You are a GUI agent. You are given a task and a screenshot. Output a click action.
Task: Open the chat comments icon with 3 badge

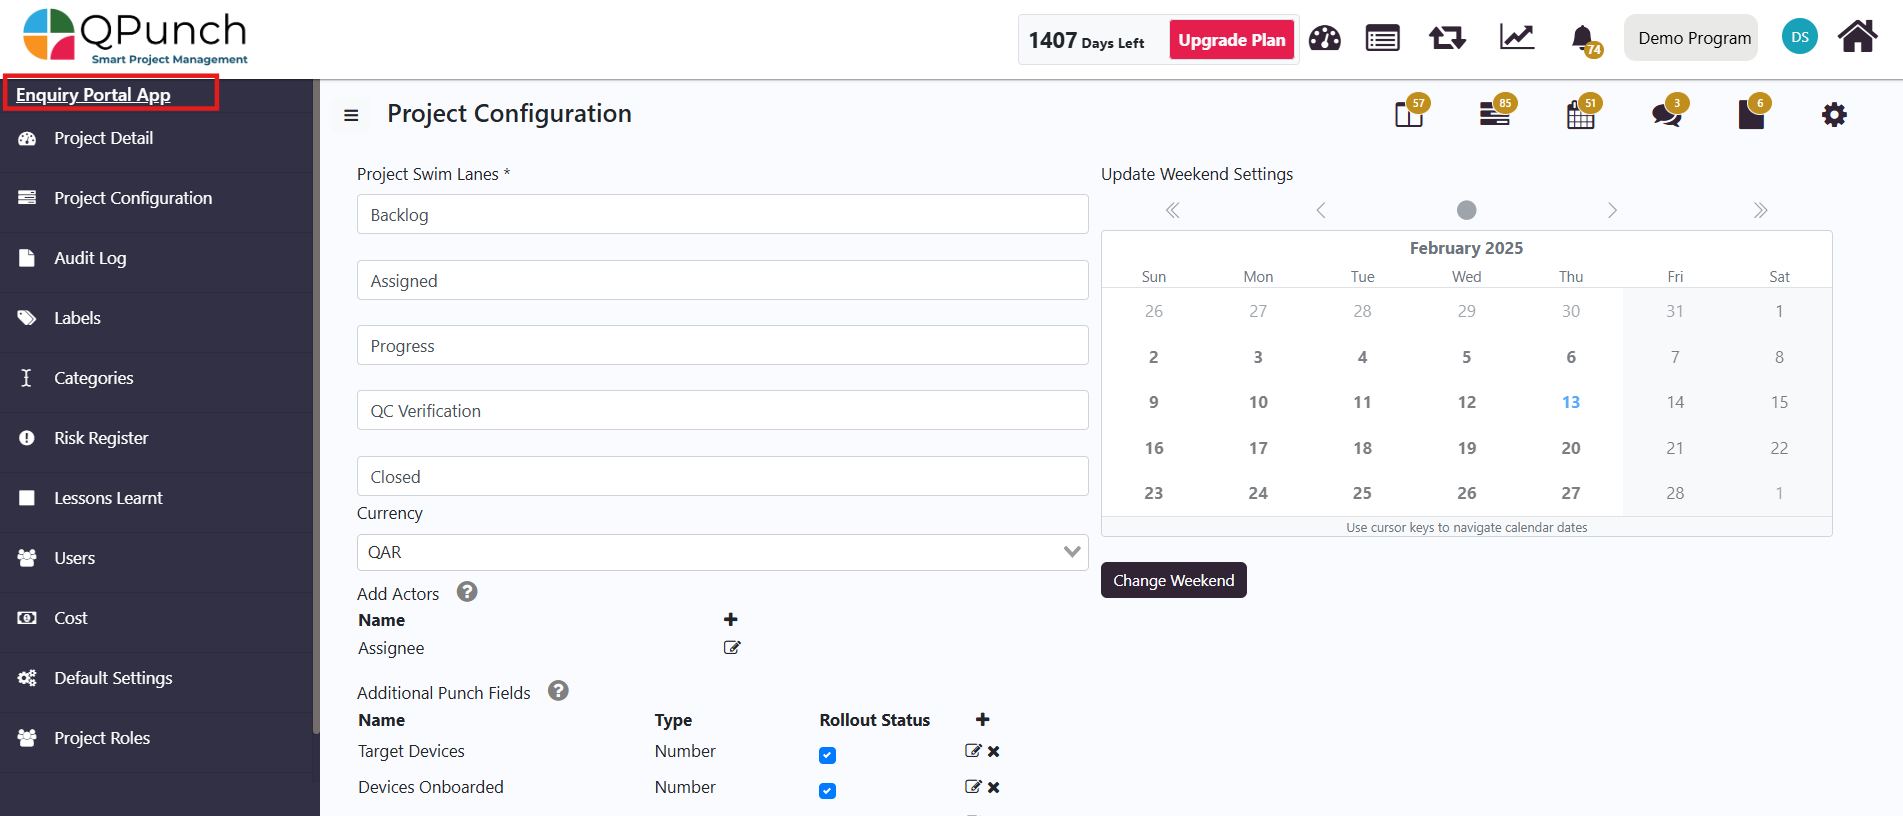[1668, 112]
